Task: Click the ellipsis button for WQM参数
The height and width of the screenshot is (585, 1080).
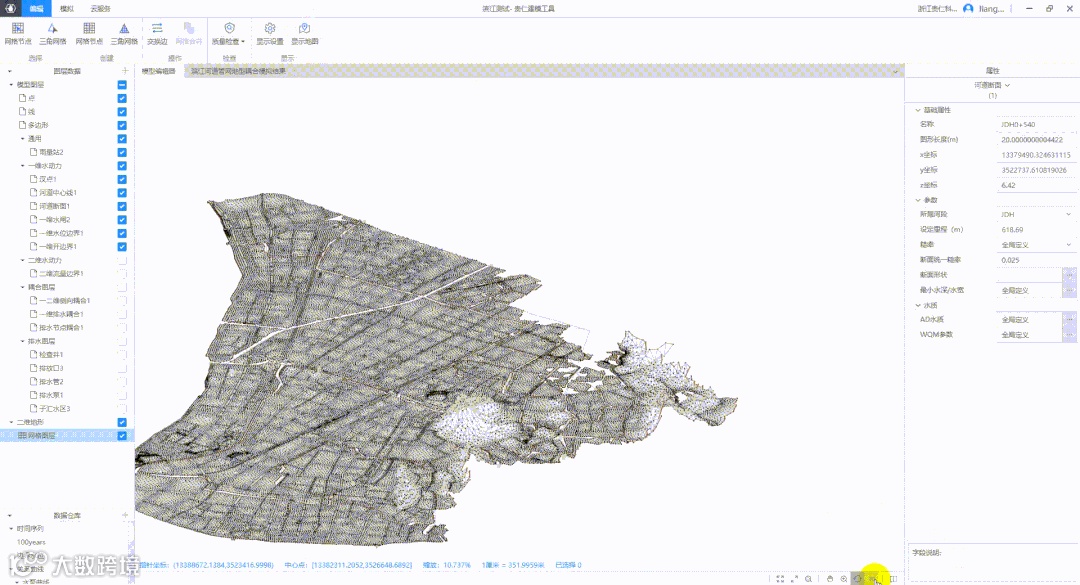Action: click(1069, 335)
